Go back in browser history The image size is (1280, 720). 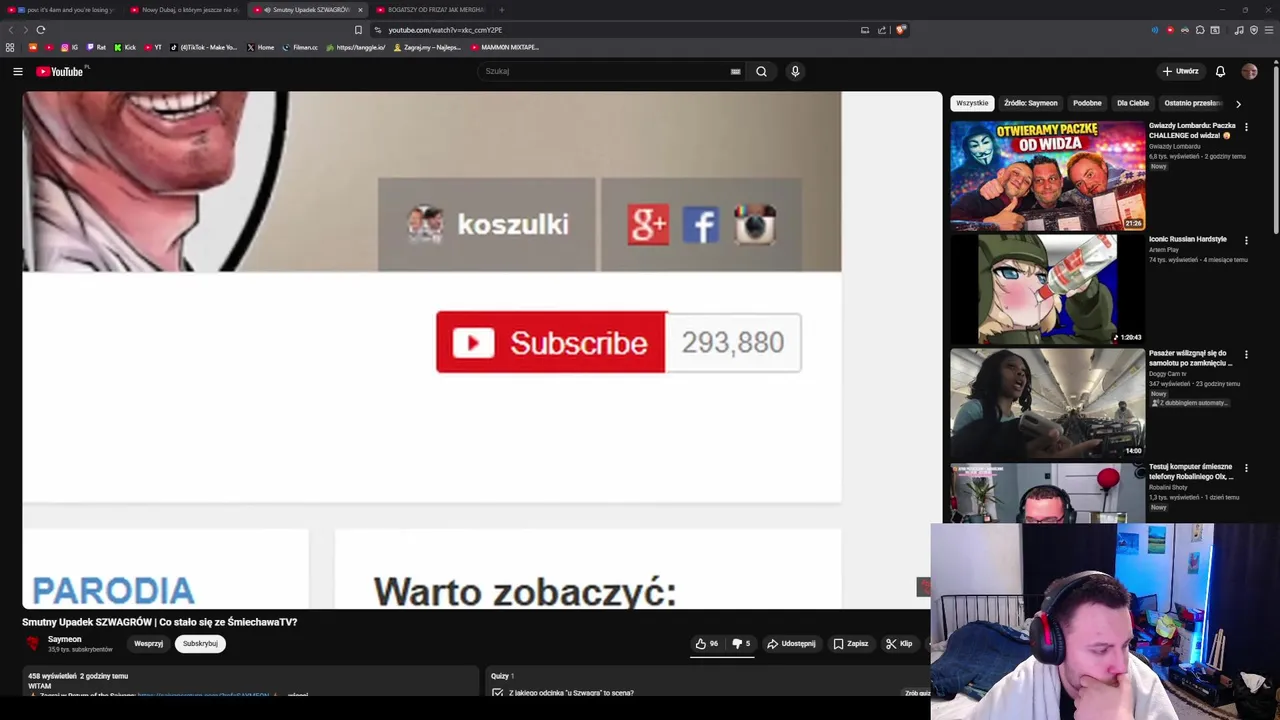tap(11, 30)
